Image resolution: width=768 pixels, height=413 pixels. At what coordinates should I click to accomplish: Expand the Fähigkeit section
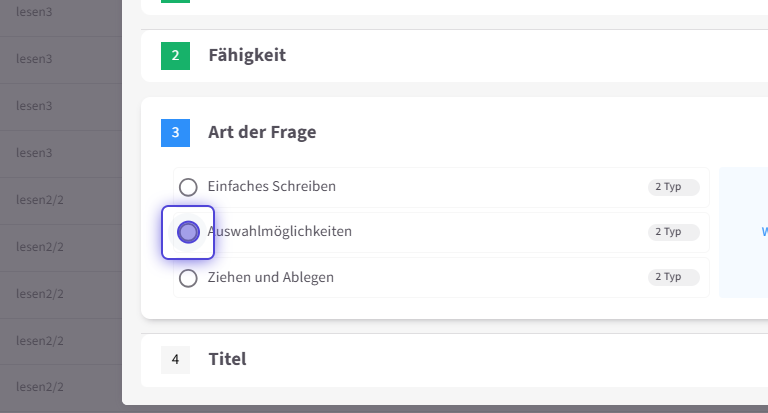pyautogui.click(x=247, y=56)
